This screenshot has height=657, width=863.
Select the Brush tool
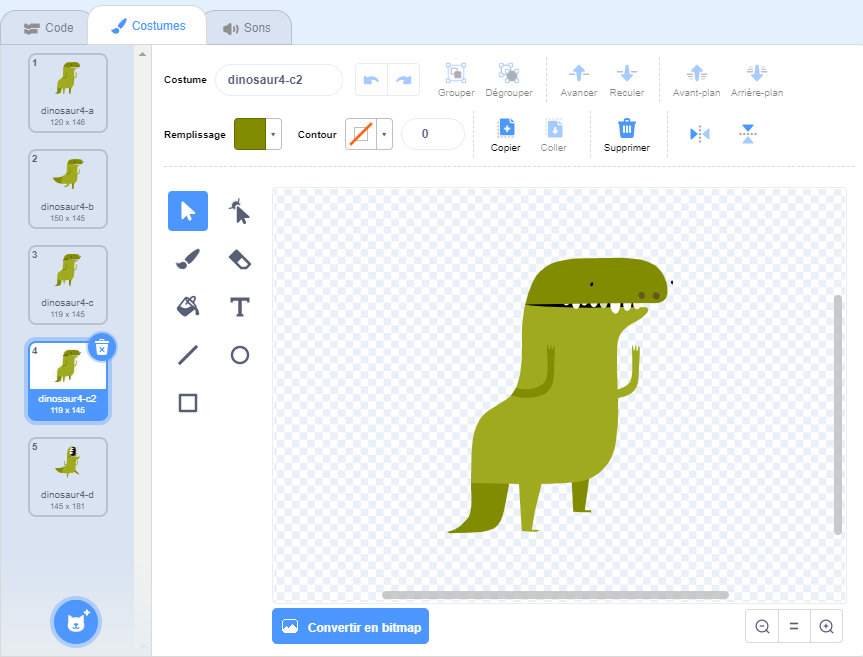[x=188, y=259]
